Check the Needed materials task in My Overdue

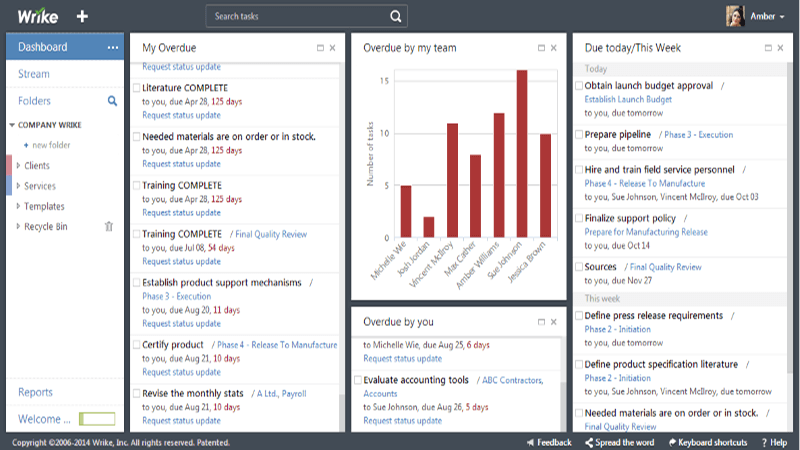click(137, 137)
